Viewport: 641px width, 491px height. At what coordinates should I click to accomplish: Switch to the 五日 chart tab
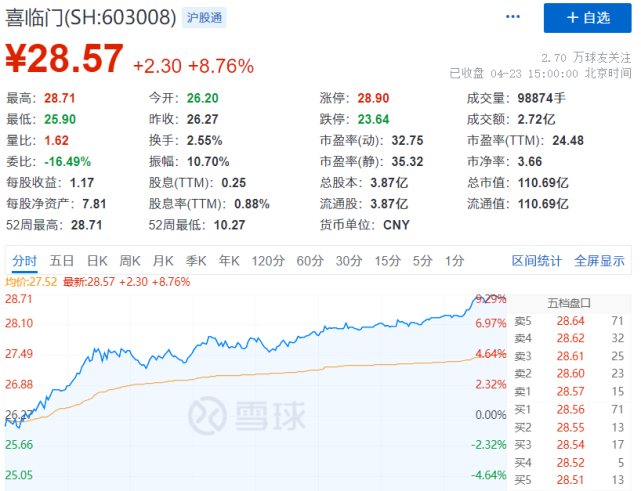pos(62,260)
